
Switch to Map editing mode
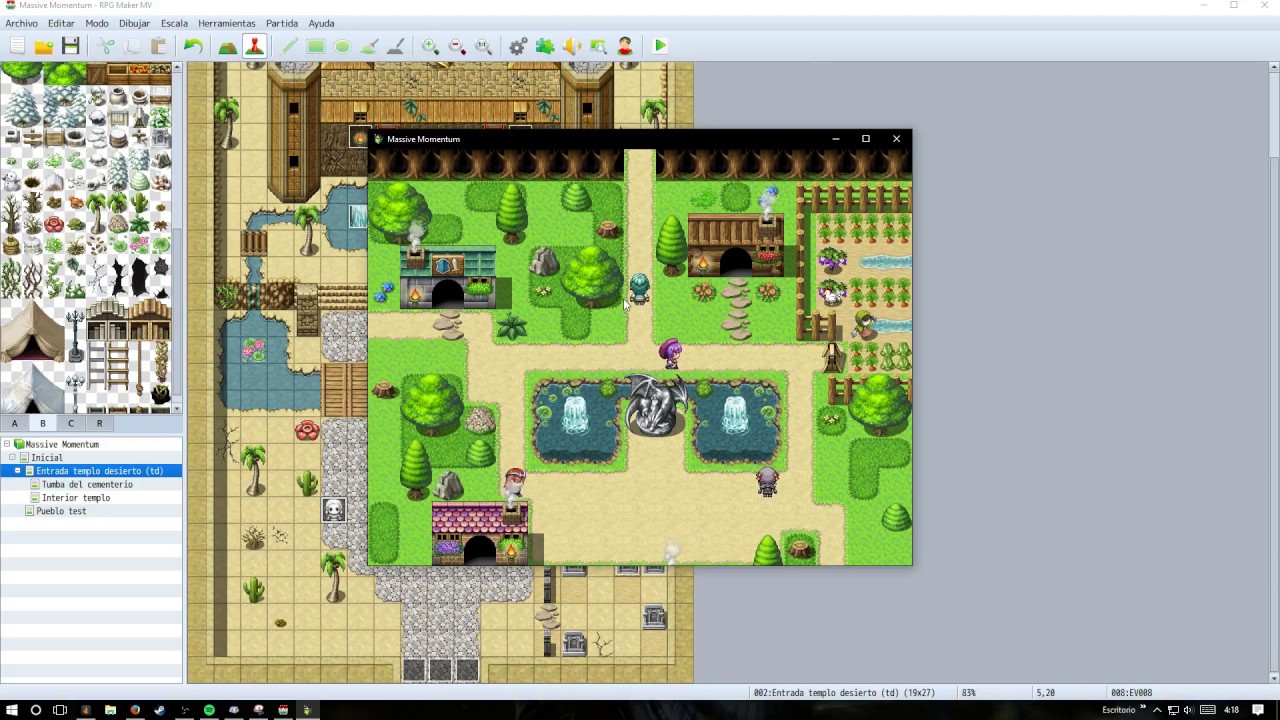[228, 46]
